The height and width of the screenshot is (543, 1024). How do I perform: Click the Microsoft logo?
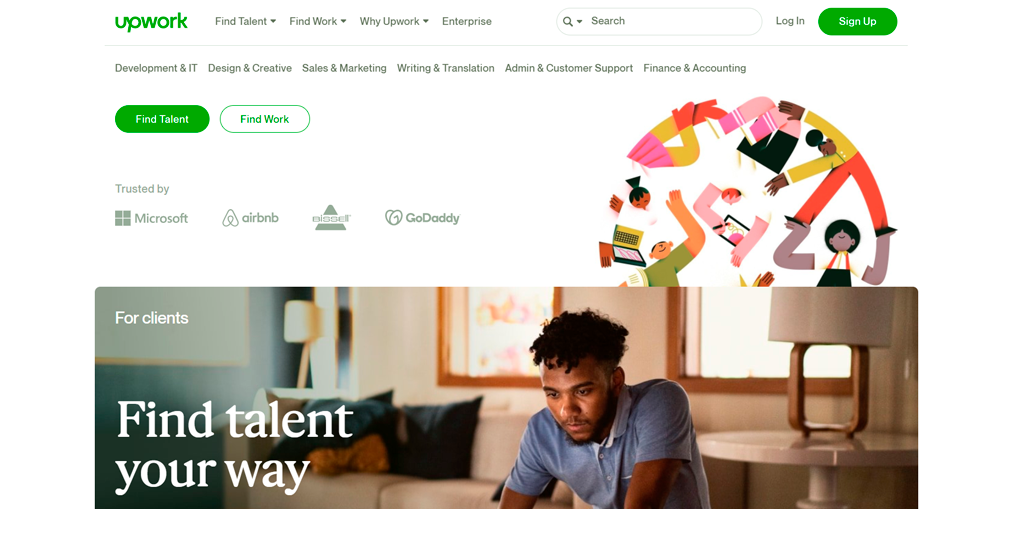tap(152, 218)
